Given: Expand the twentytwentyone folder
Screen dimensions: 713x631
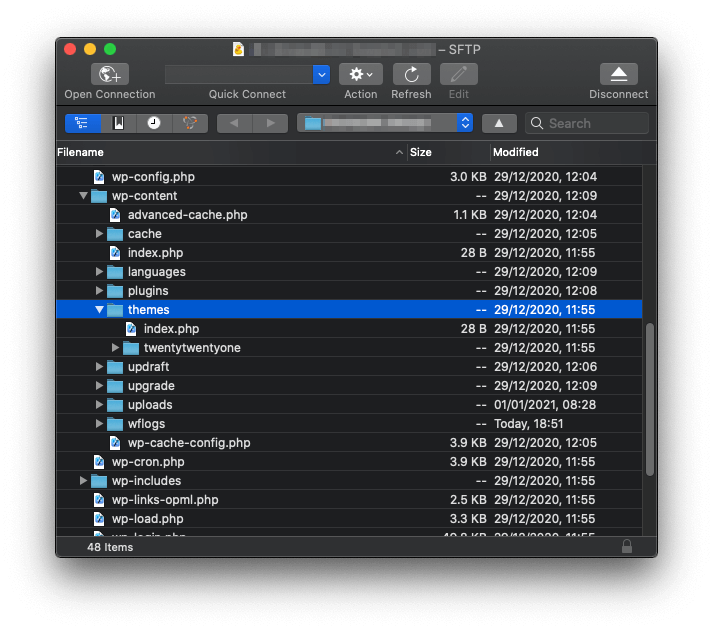Looking at the screenshot, I should (x=115, y=348).
